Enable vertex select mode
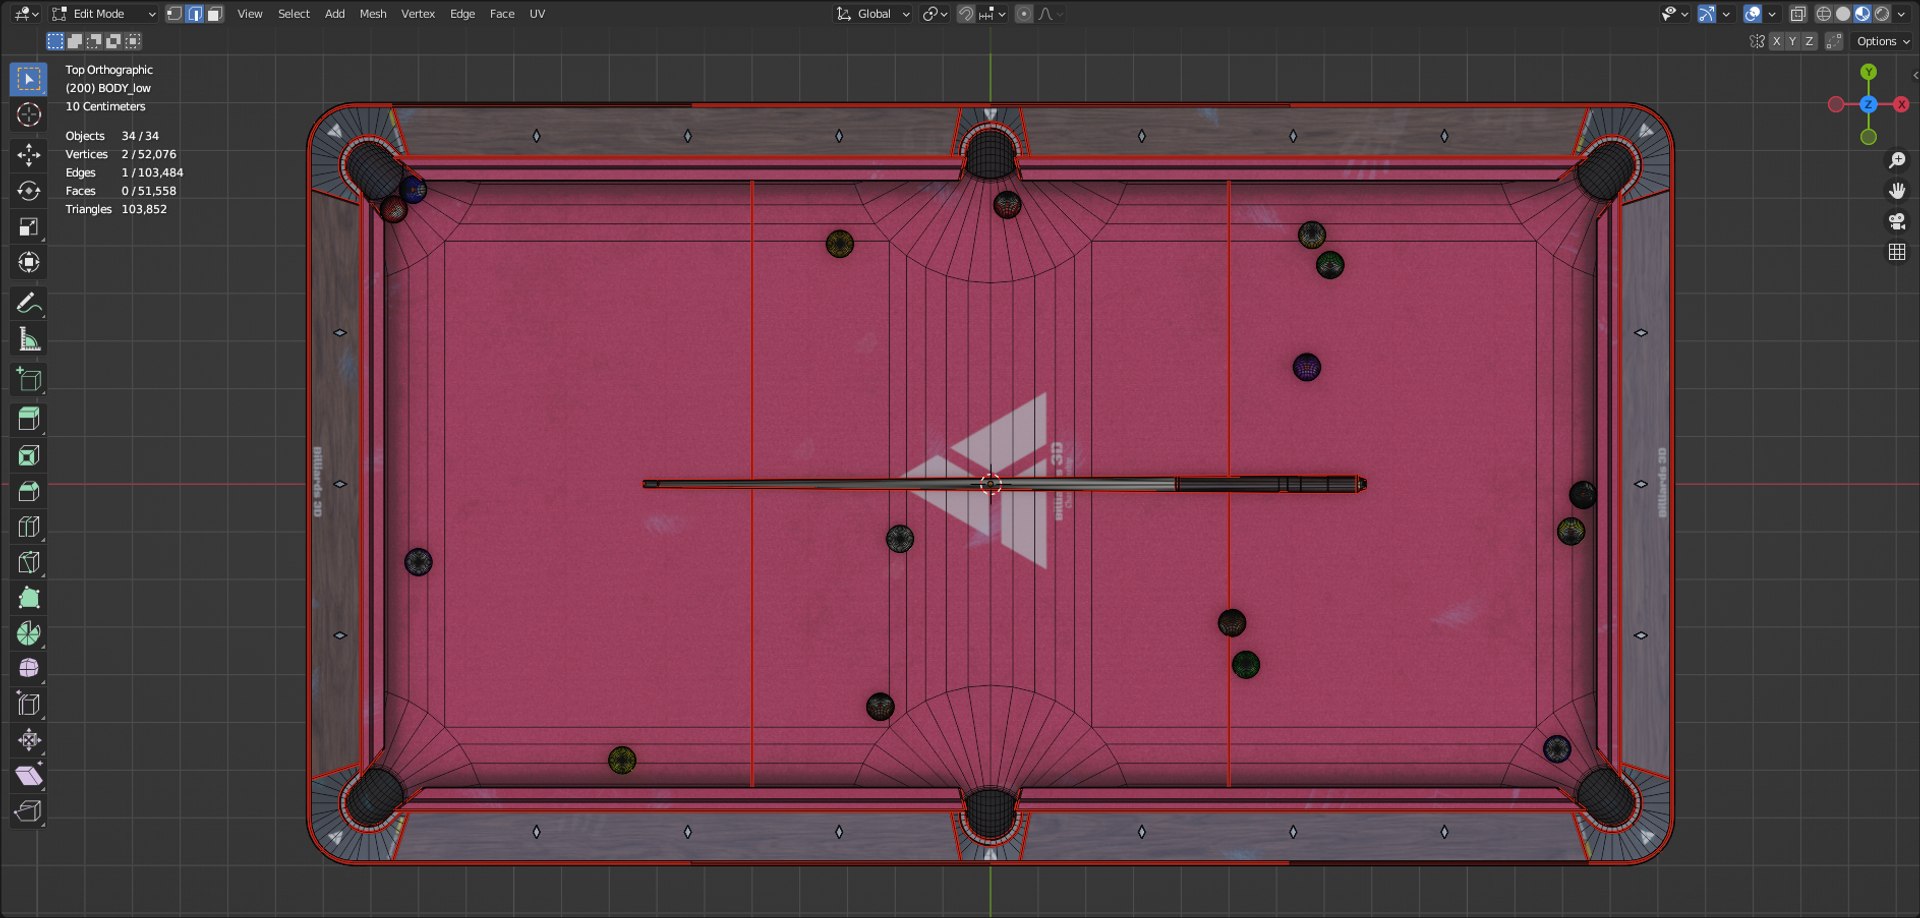This screenshot has width=1920, height=918. [x=174, y=14]
